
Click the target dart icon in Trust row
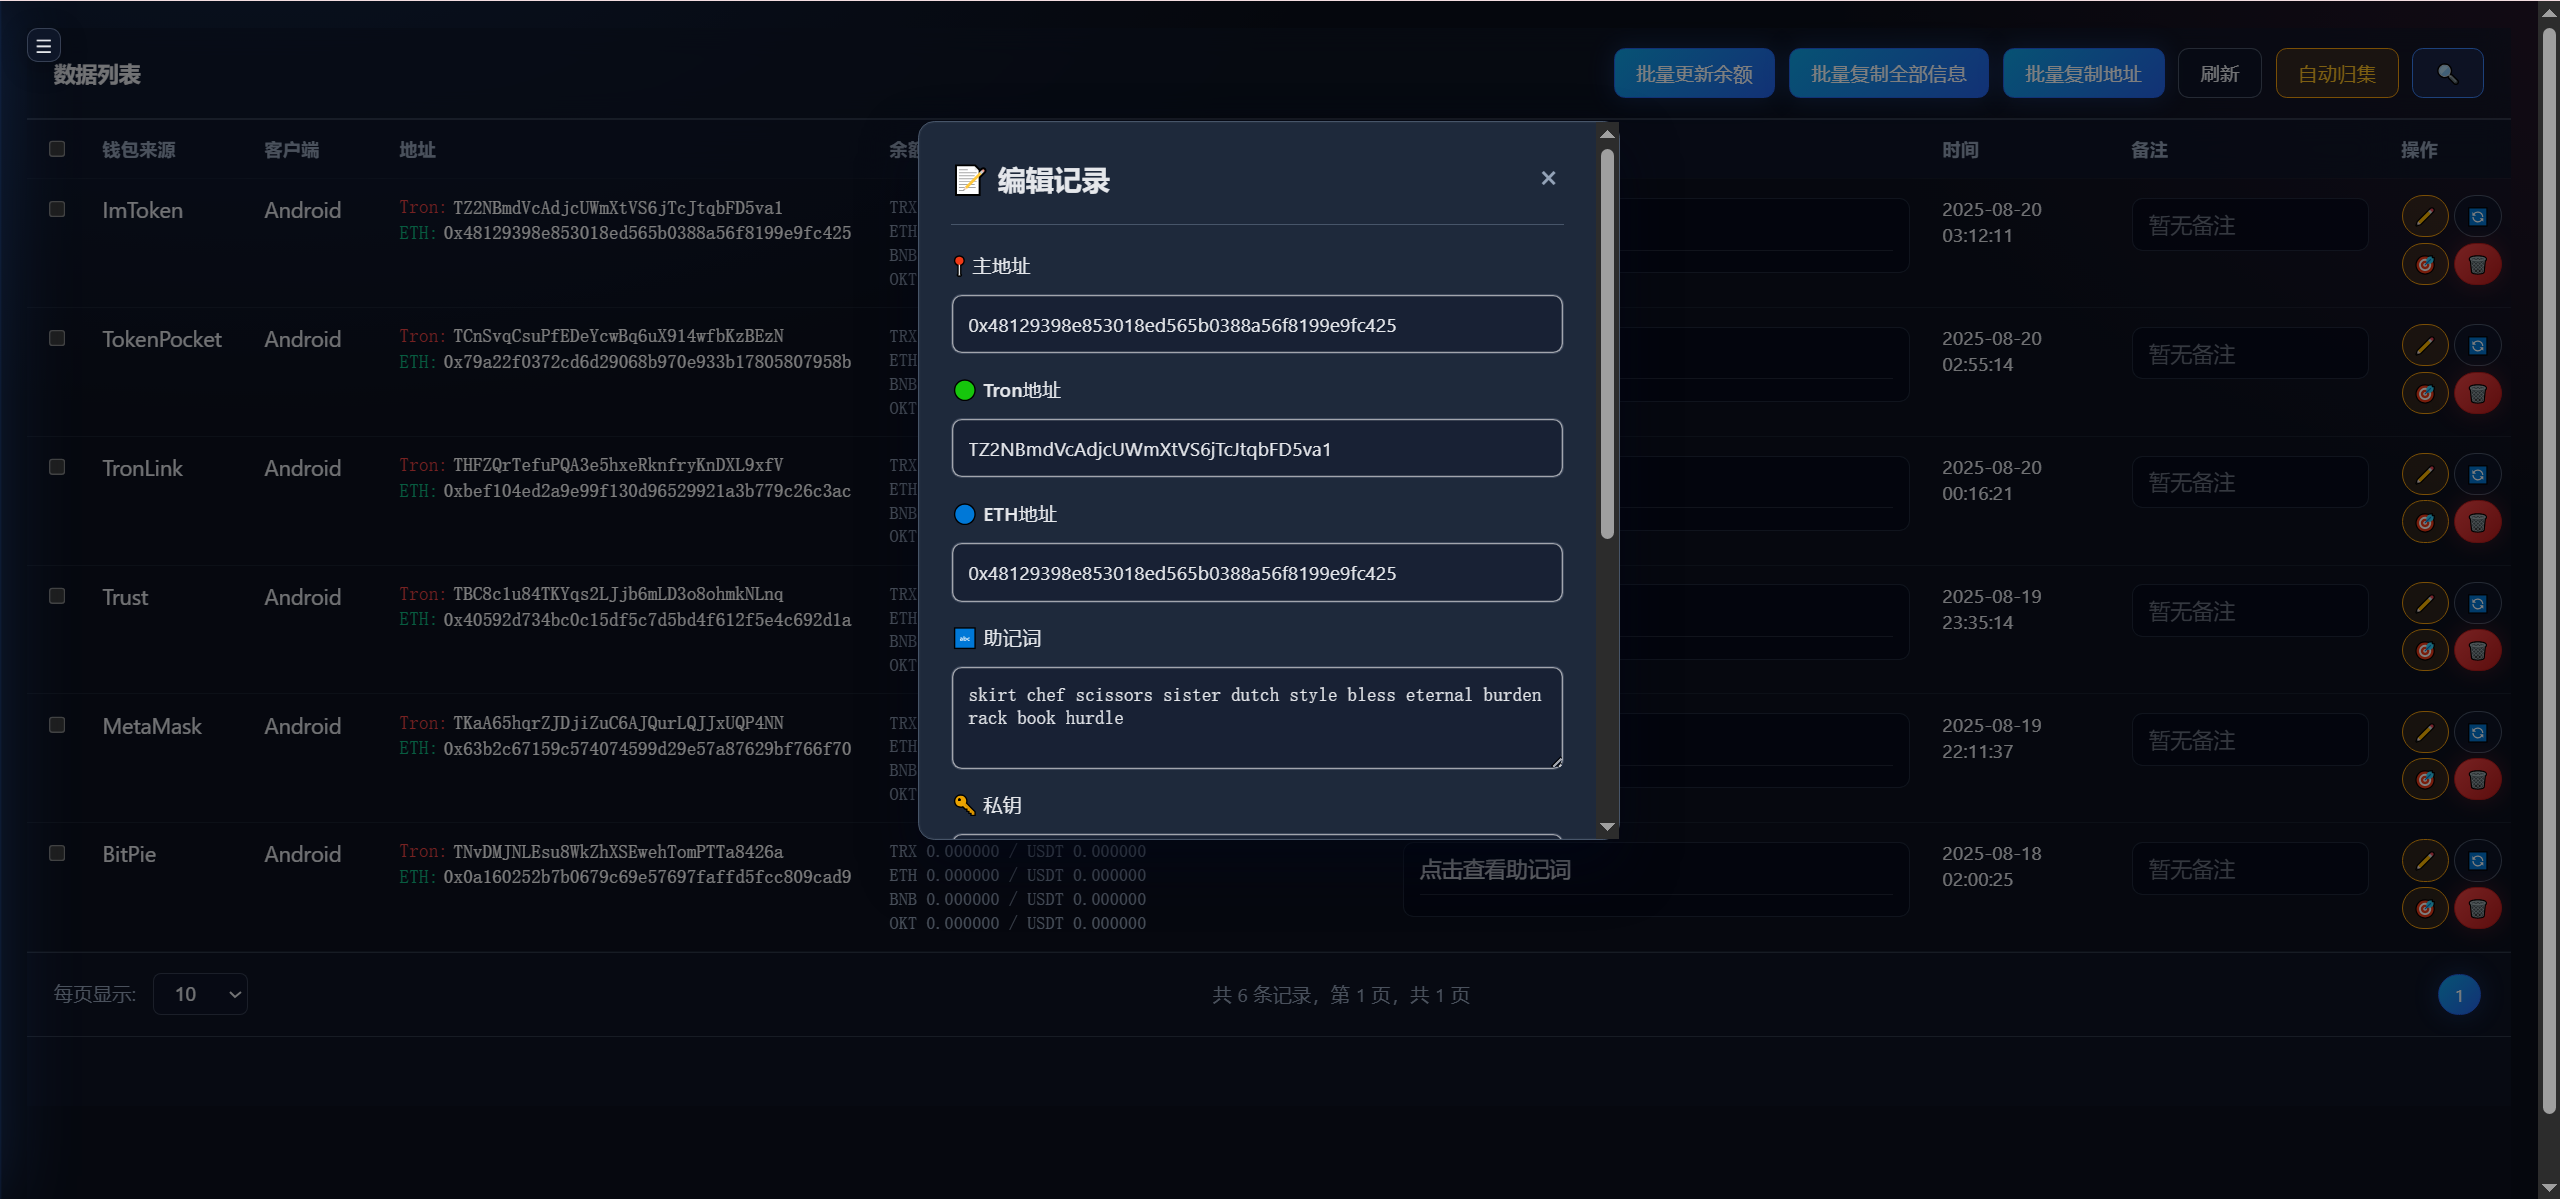coord(2424,651)
